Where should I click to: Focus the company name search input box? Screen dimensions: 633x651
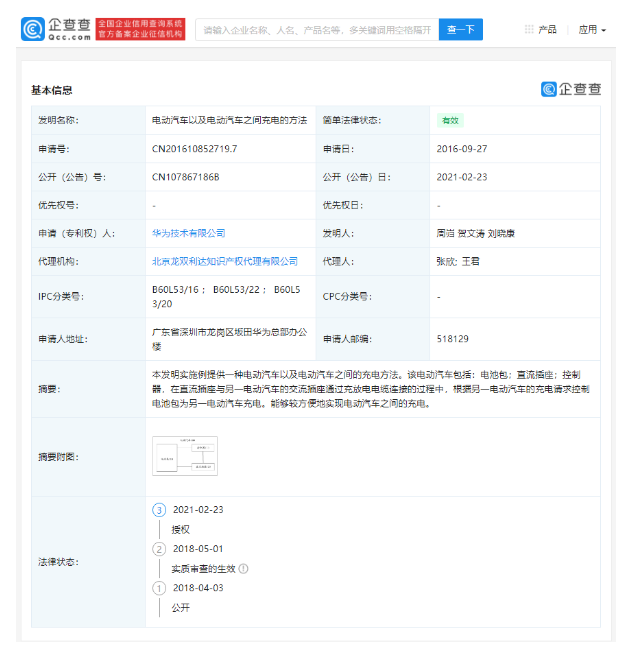(x=316, y=30)
